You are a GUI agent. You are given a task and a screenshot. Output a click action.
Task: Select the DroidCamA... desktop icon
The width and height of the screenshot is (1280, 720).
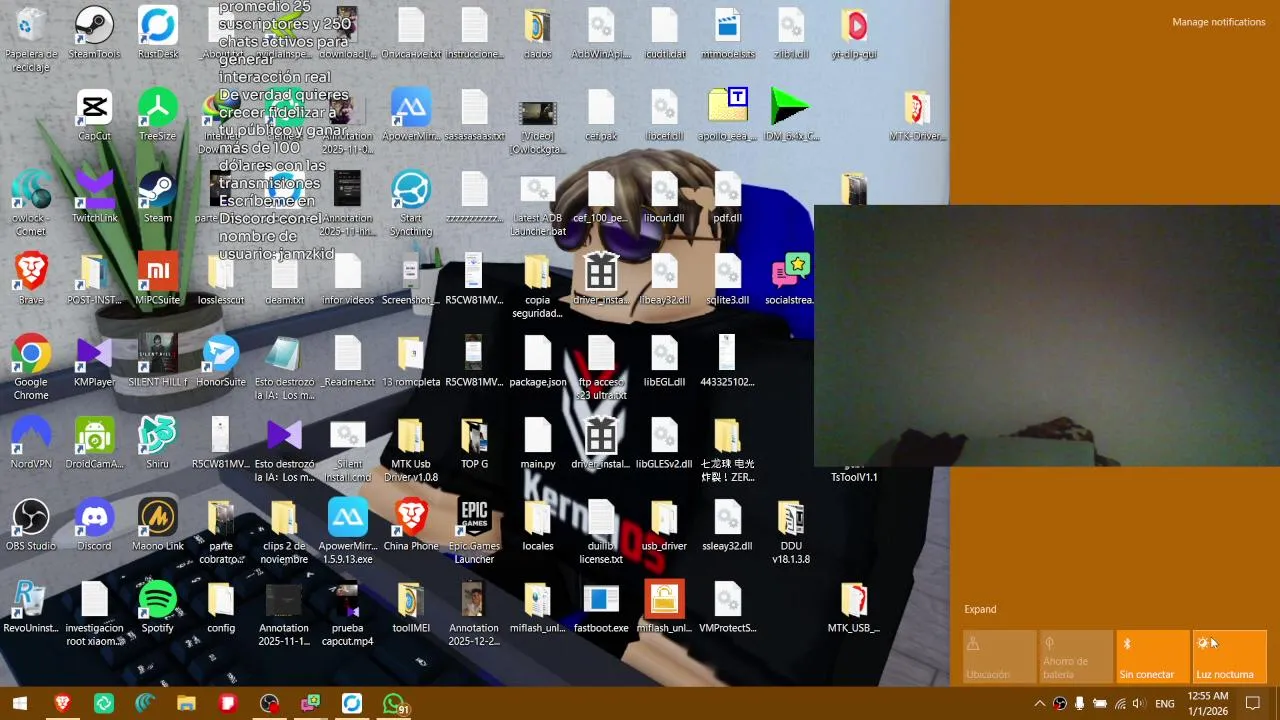click(94, 443)
